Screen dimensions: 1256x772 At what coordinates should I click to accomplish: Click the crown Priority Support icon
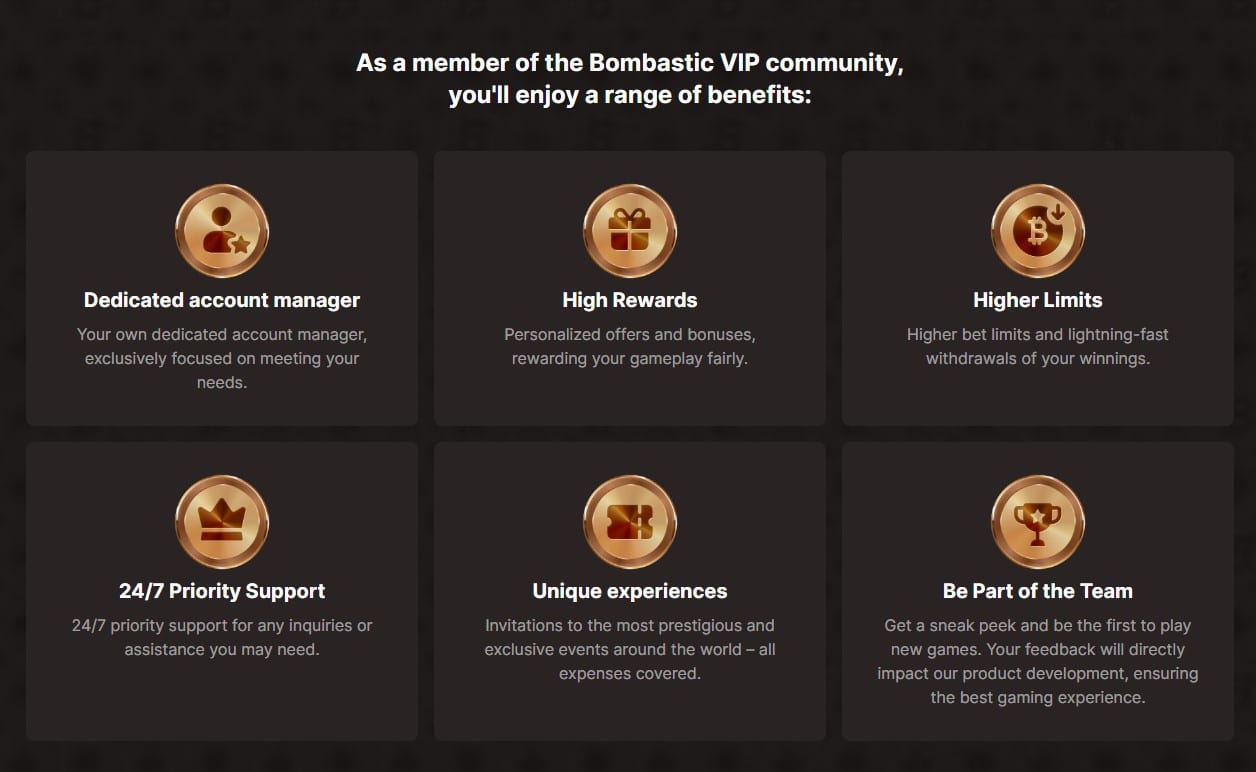[x=222, y=522]
